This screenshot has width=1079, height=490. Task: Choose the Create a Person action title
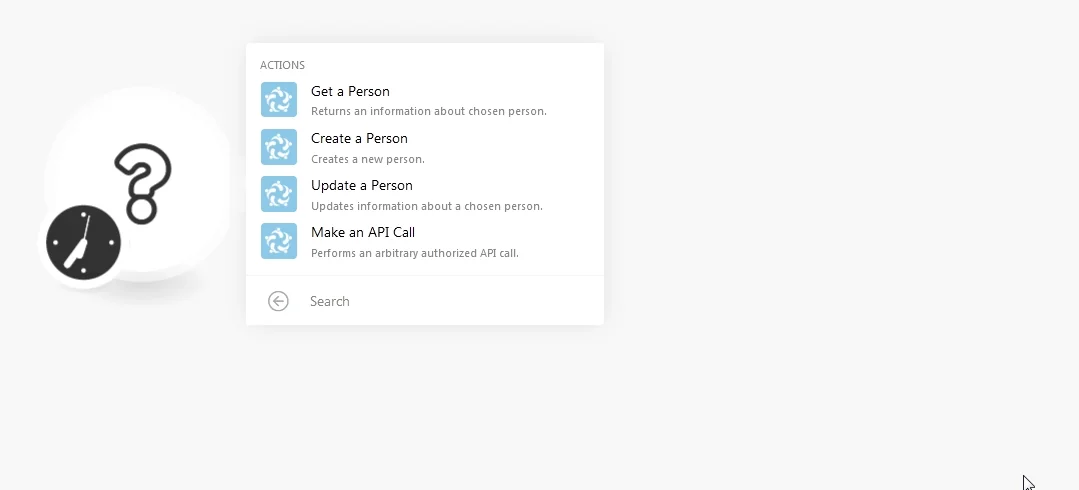pos(359,138)
